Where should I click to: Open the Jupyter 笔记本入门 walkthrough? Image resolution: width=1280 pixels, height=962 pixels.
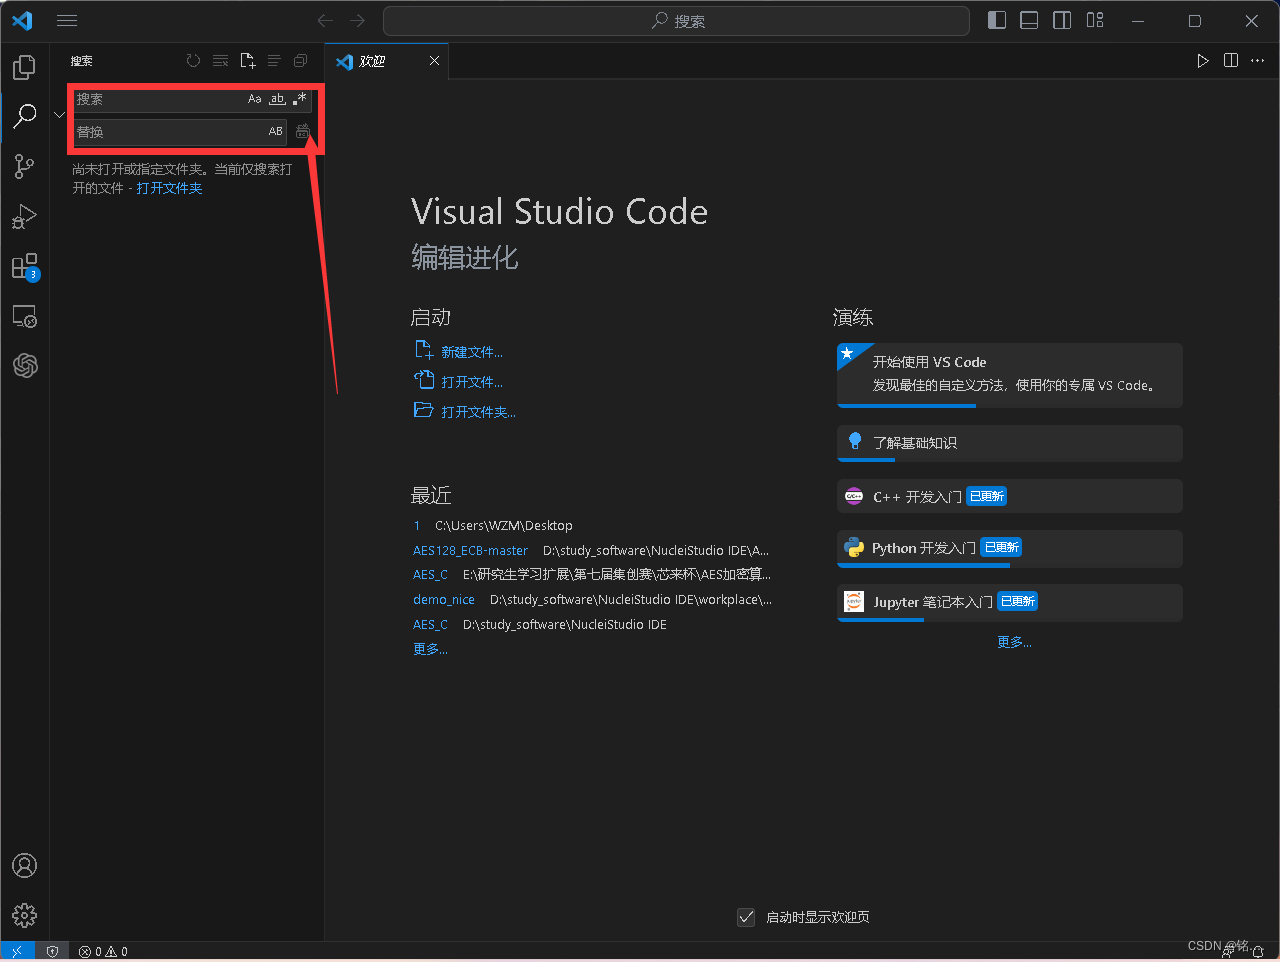click(1010, 602)
